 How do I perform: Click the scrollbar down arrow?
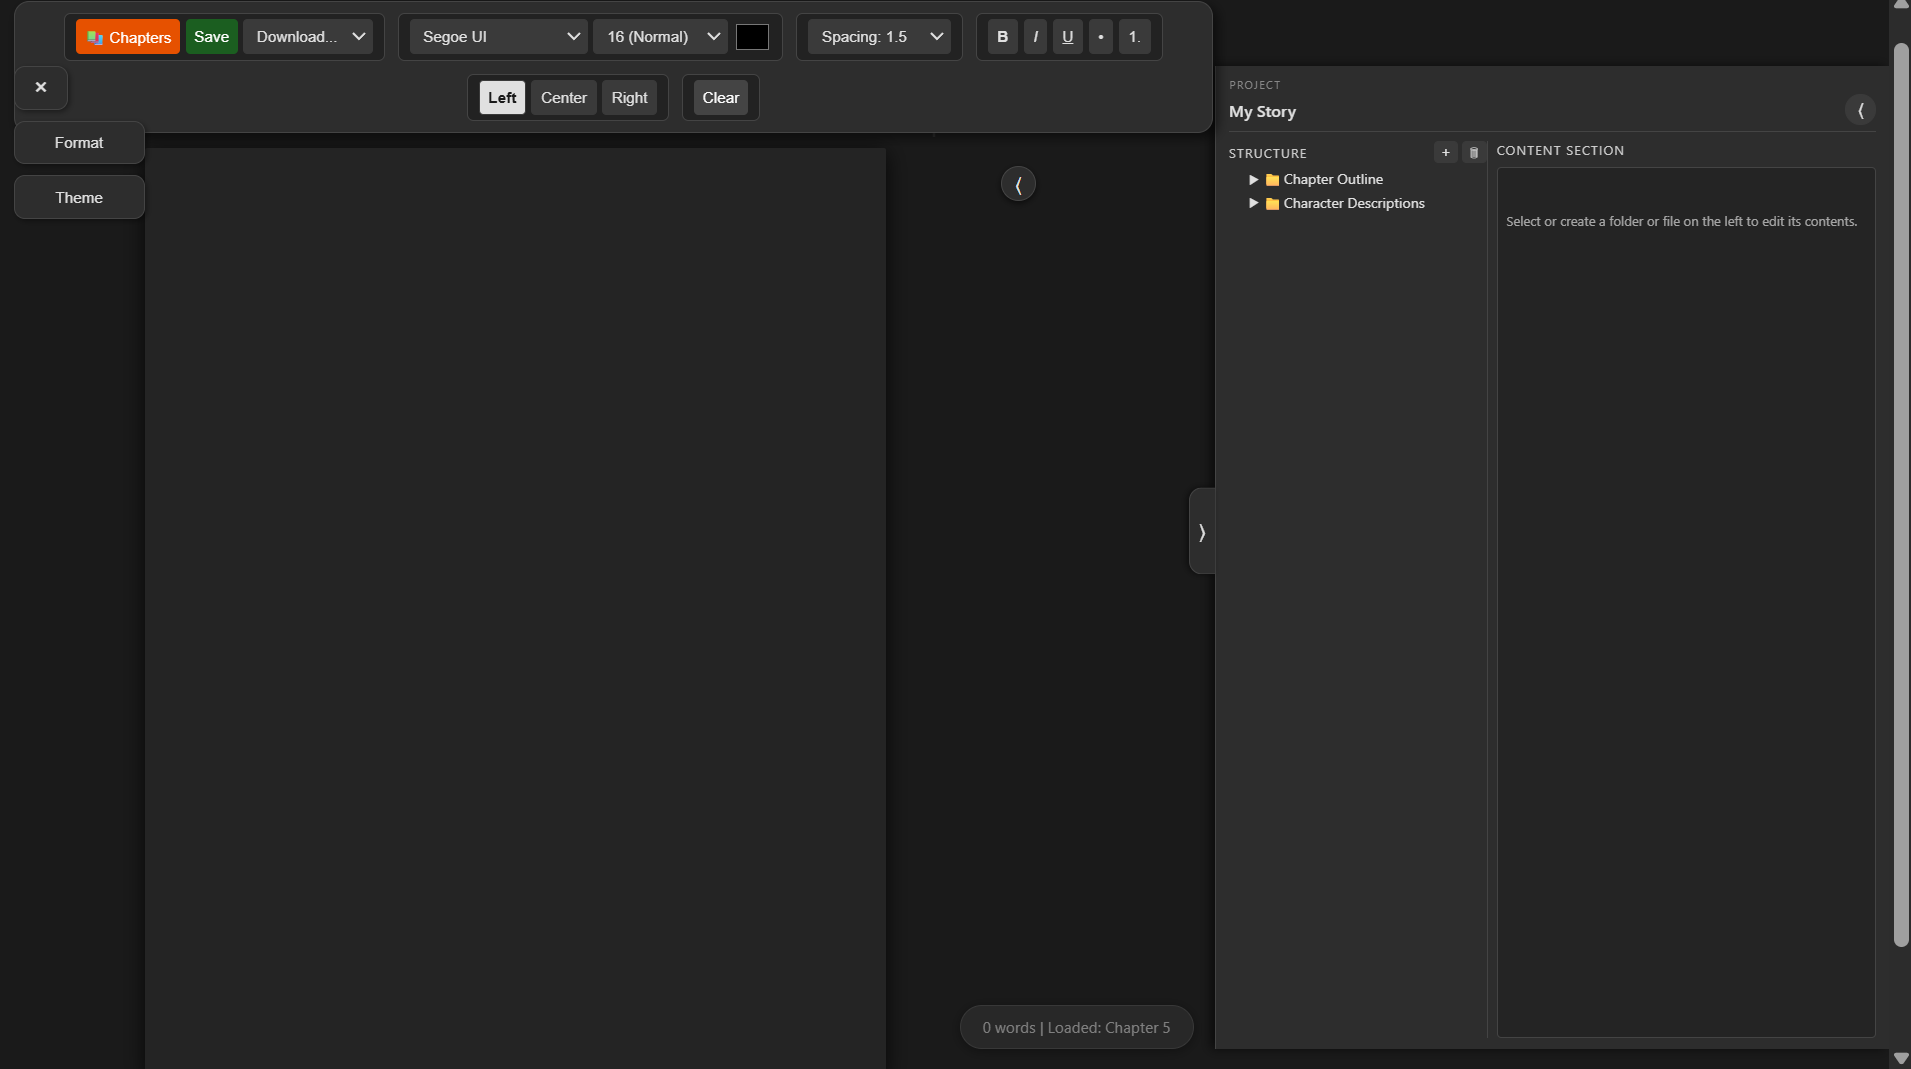click(1901, 1058)
